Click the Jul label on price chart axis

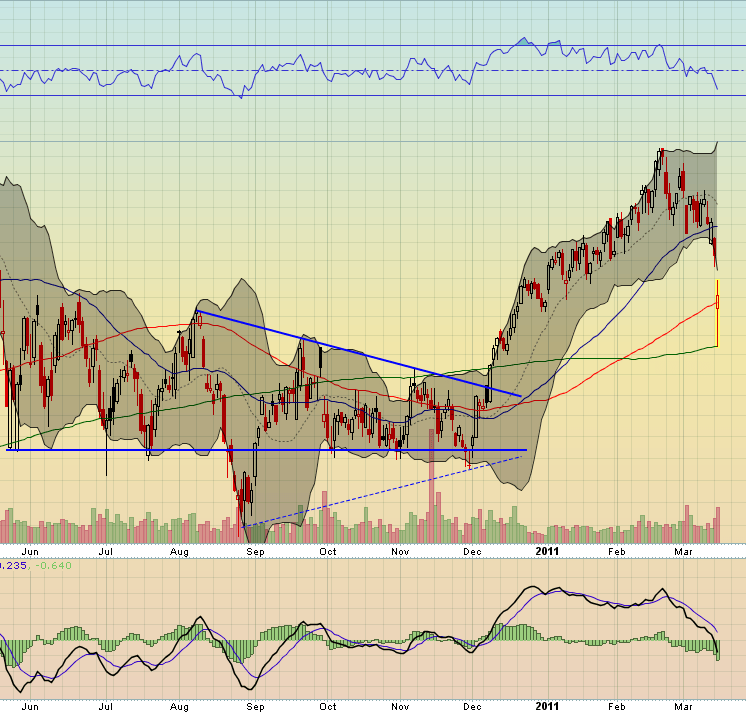[x=106, y=552]
